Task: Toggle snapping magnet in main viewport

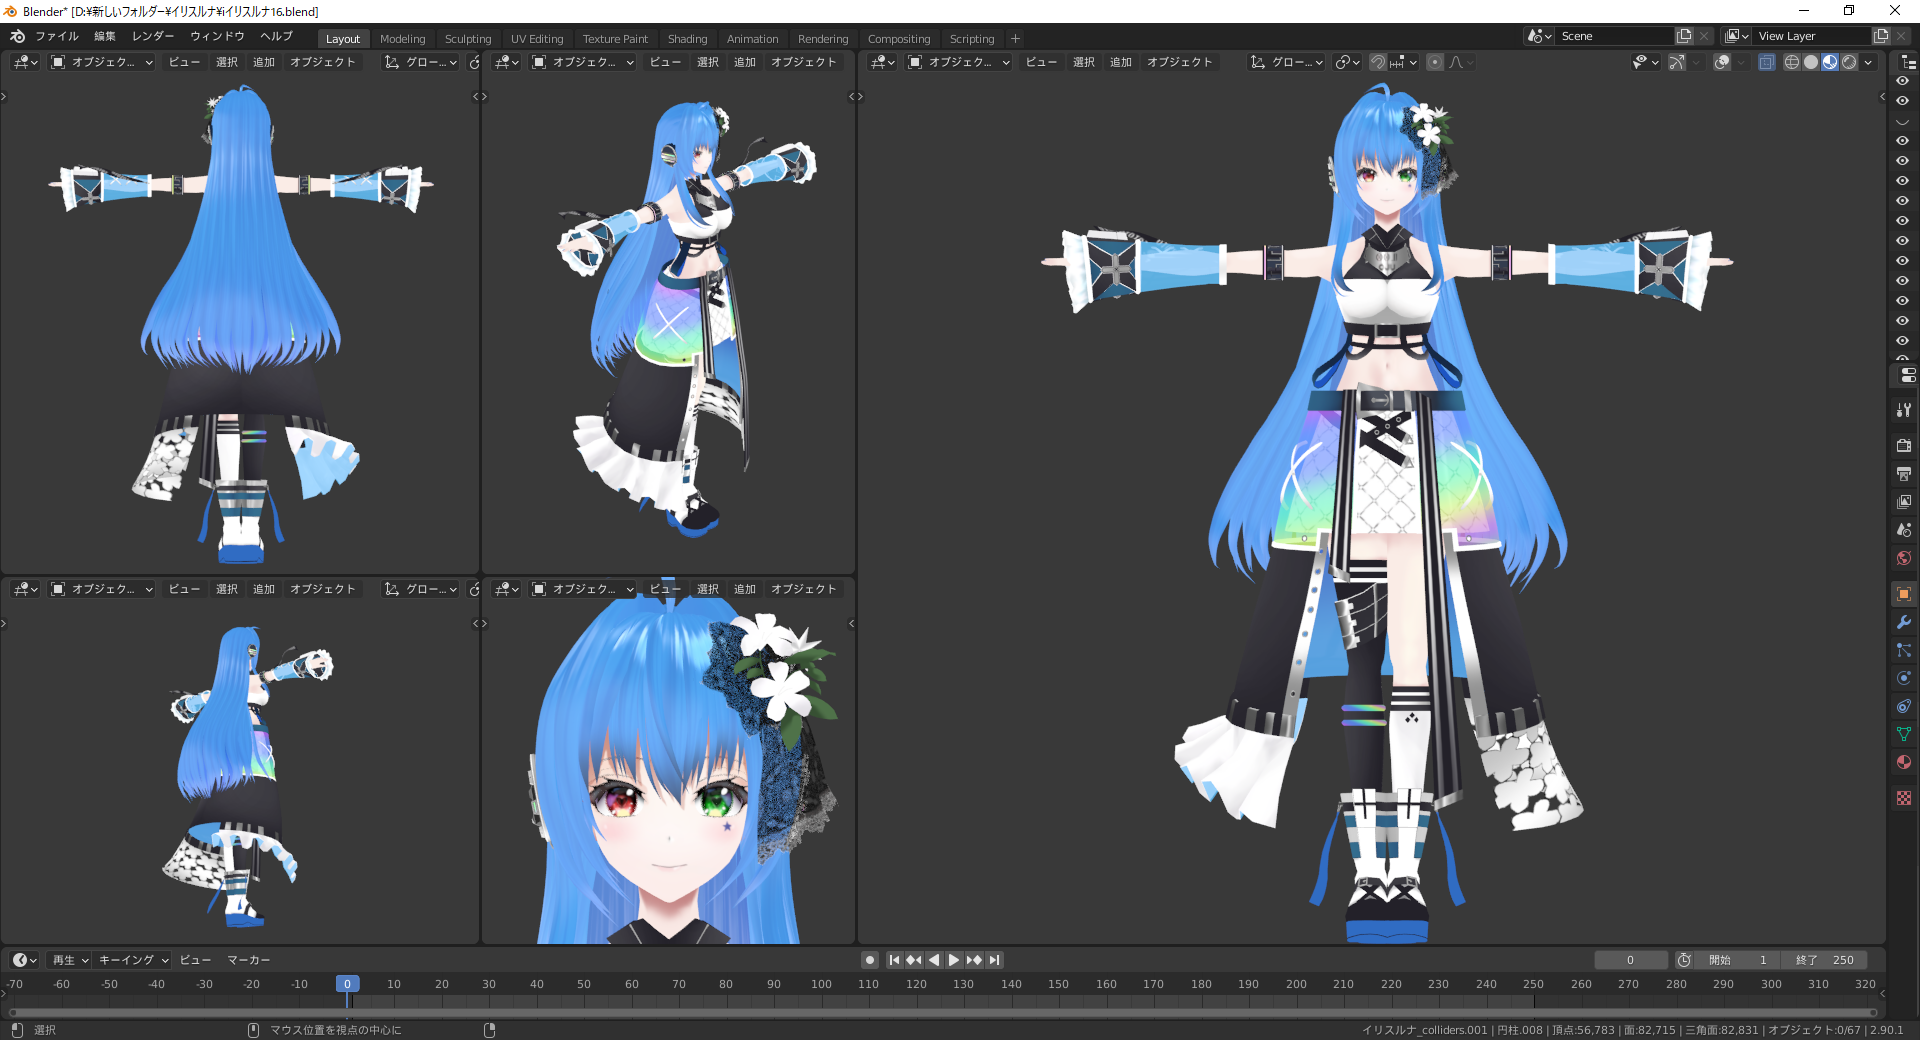Action: (x=1378, y=62)
